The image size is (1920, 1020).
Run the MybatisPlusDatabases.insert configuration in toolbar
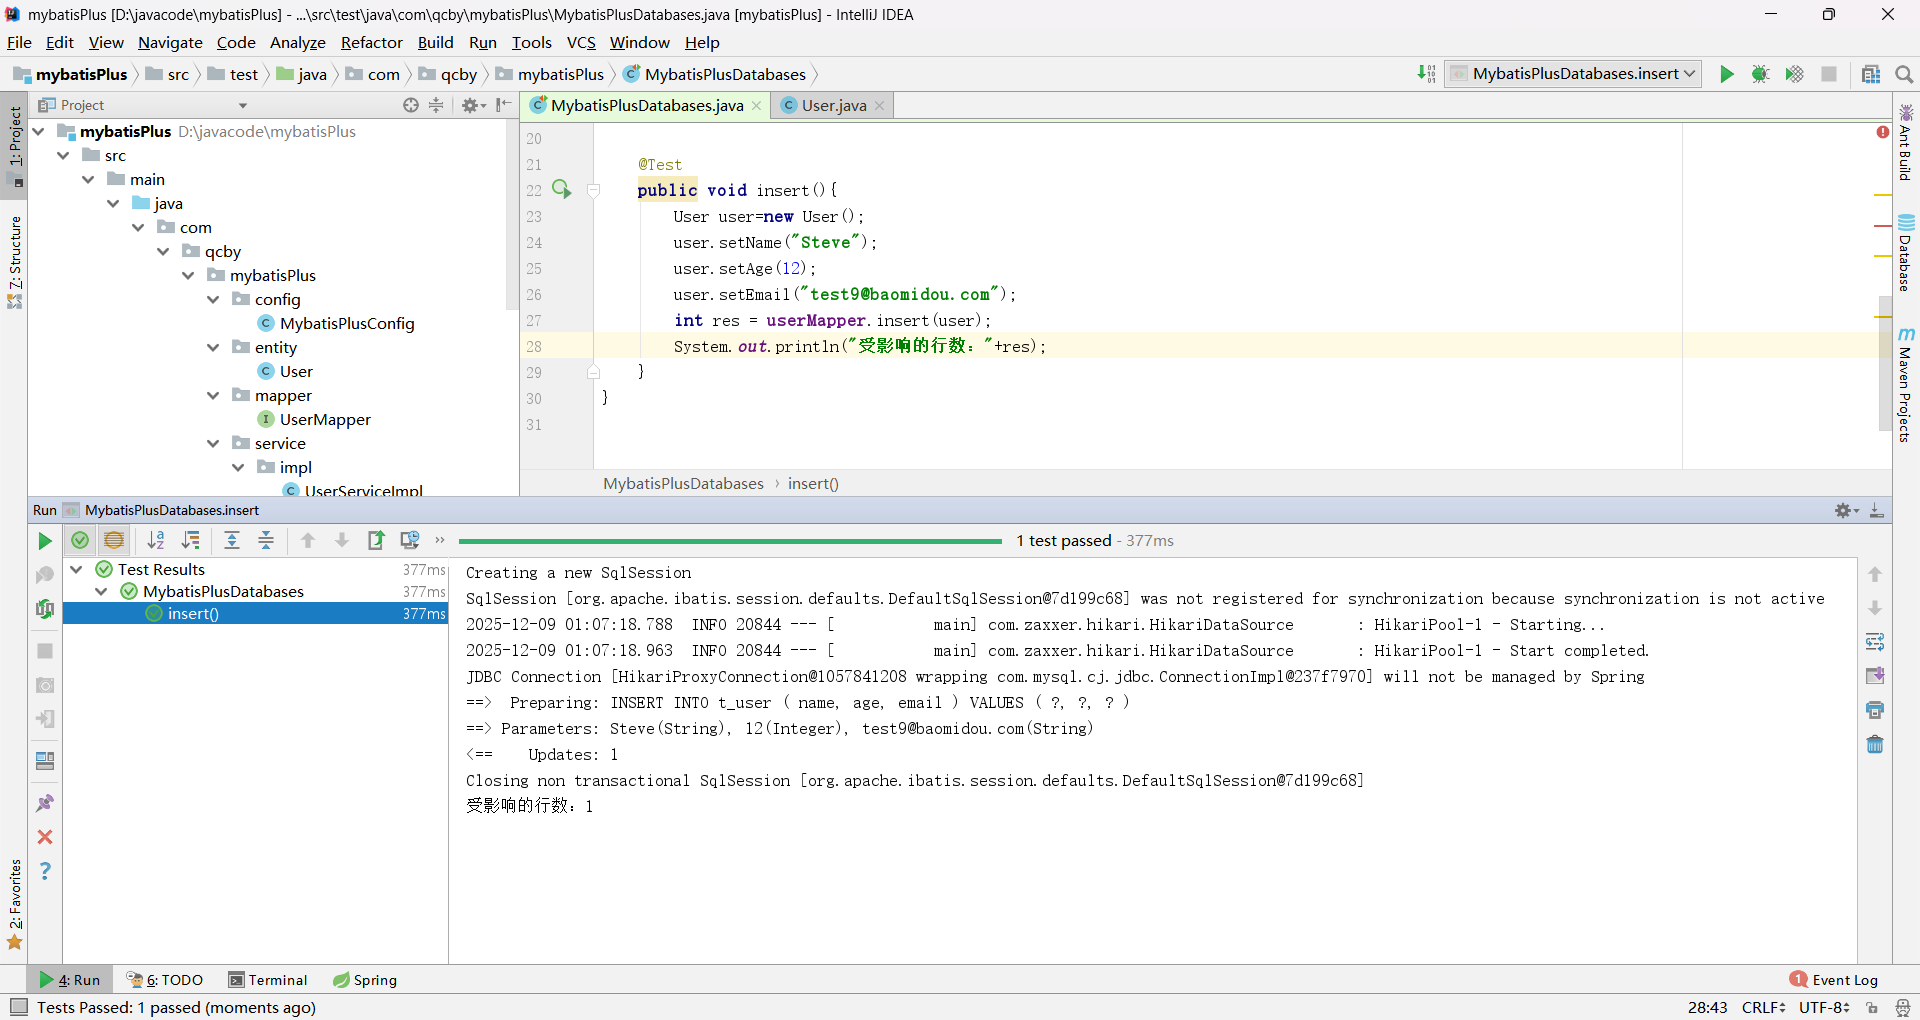pyautogui.click(x=1727, y=74)
